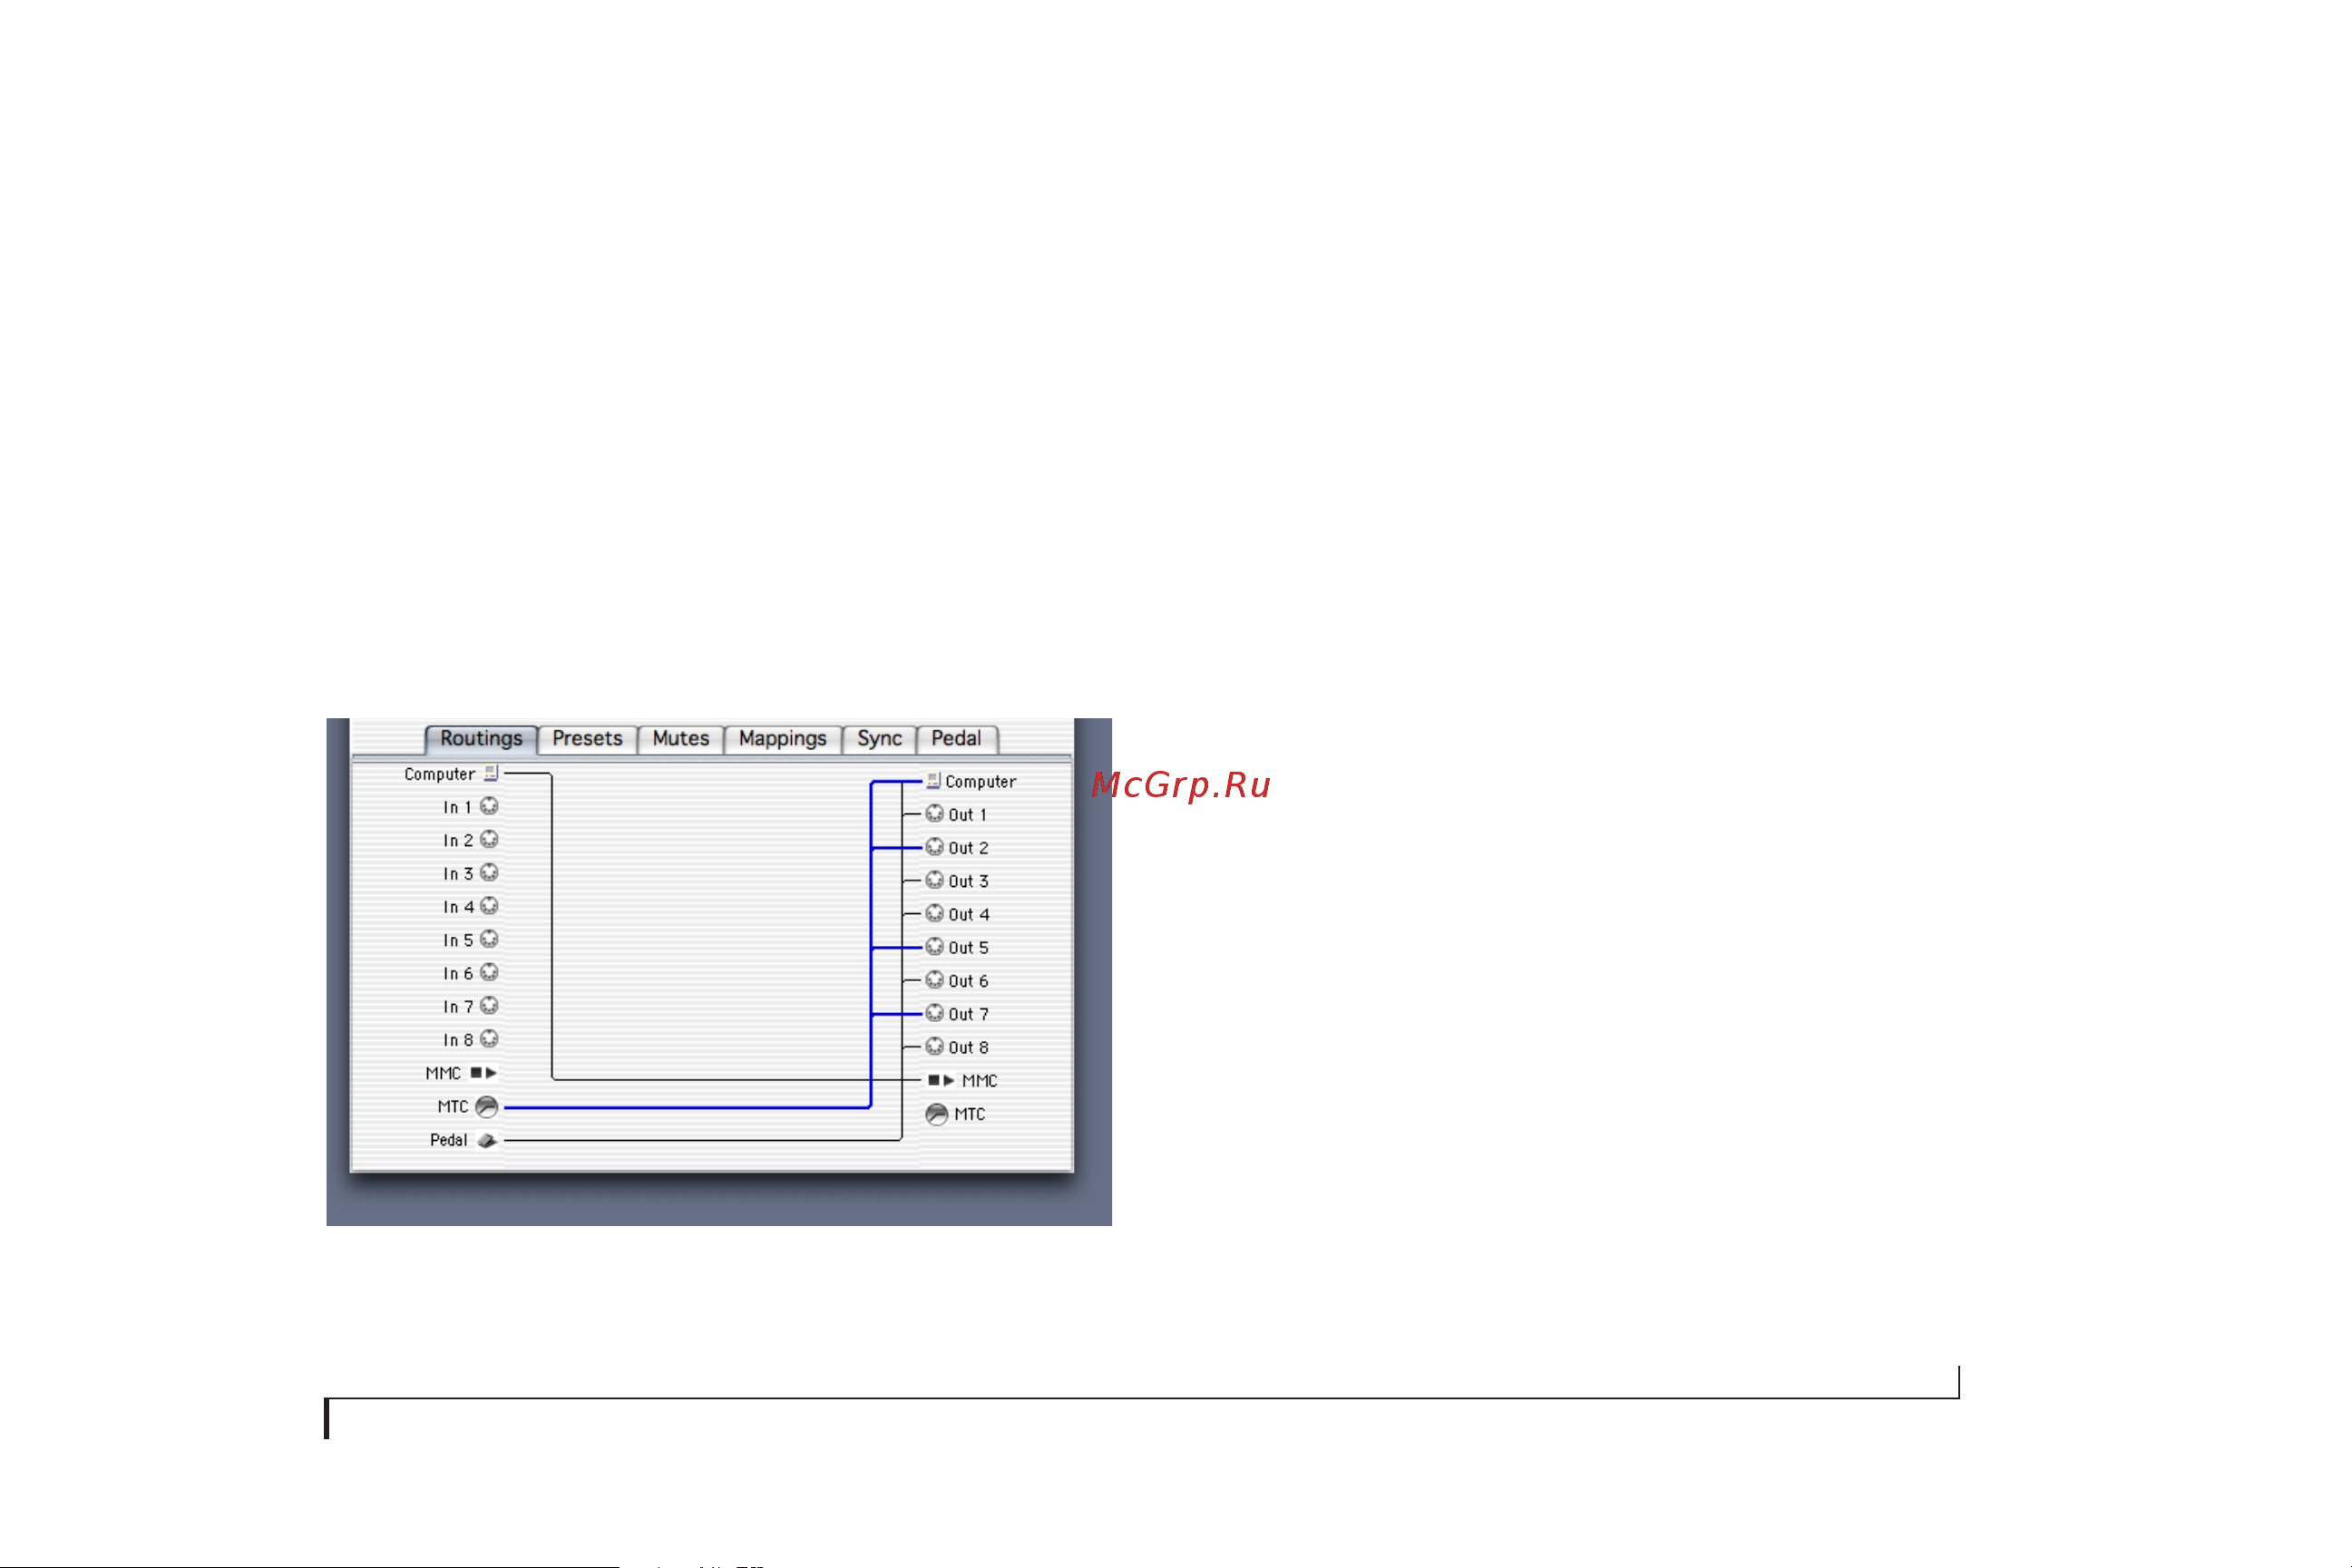Screen dimensions: 2352x1568
Task: Select the black Pedal routing cable line
Action: (x=703, y=1140)
